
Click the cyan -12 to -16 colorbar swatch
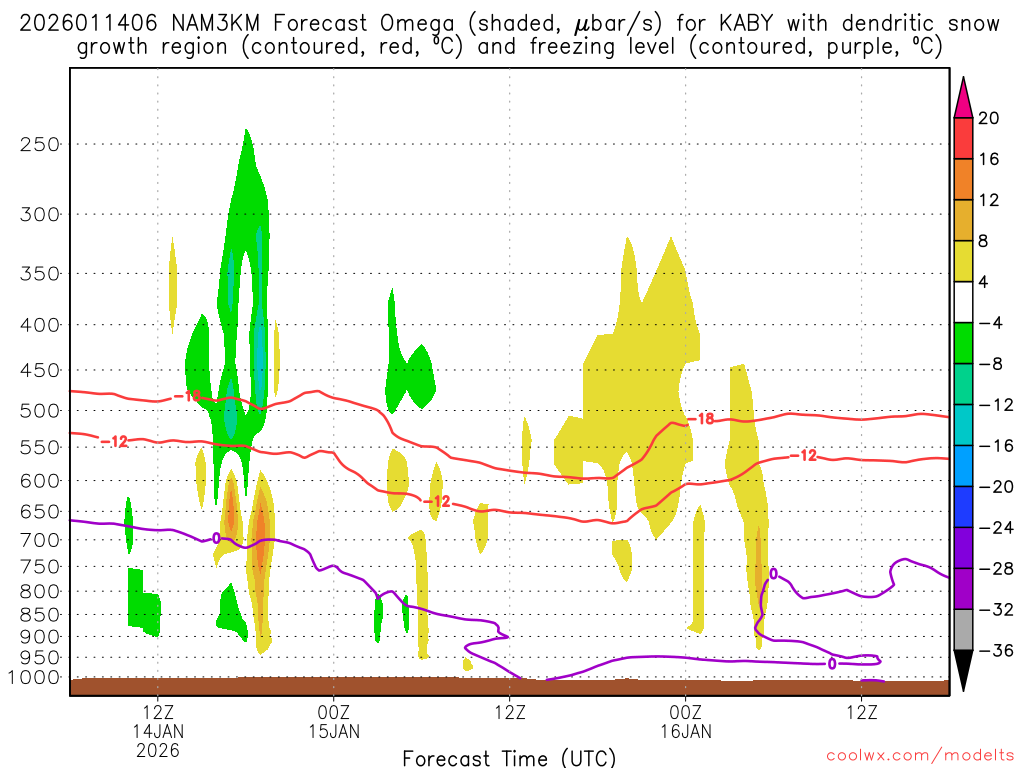coord(963,425)
